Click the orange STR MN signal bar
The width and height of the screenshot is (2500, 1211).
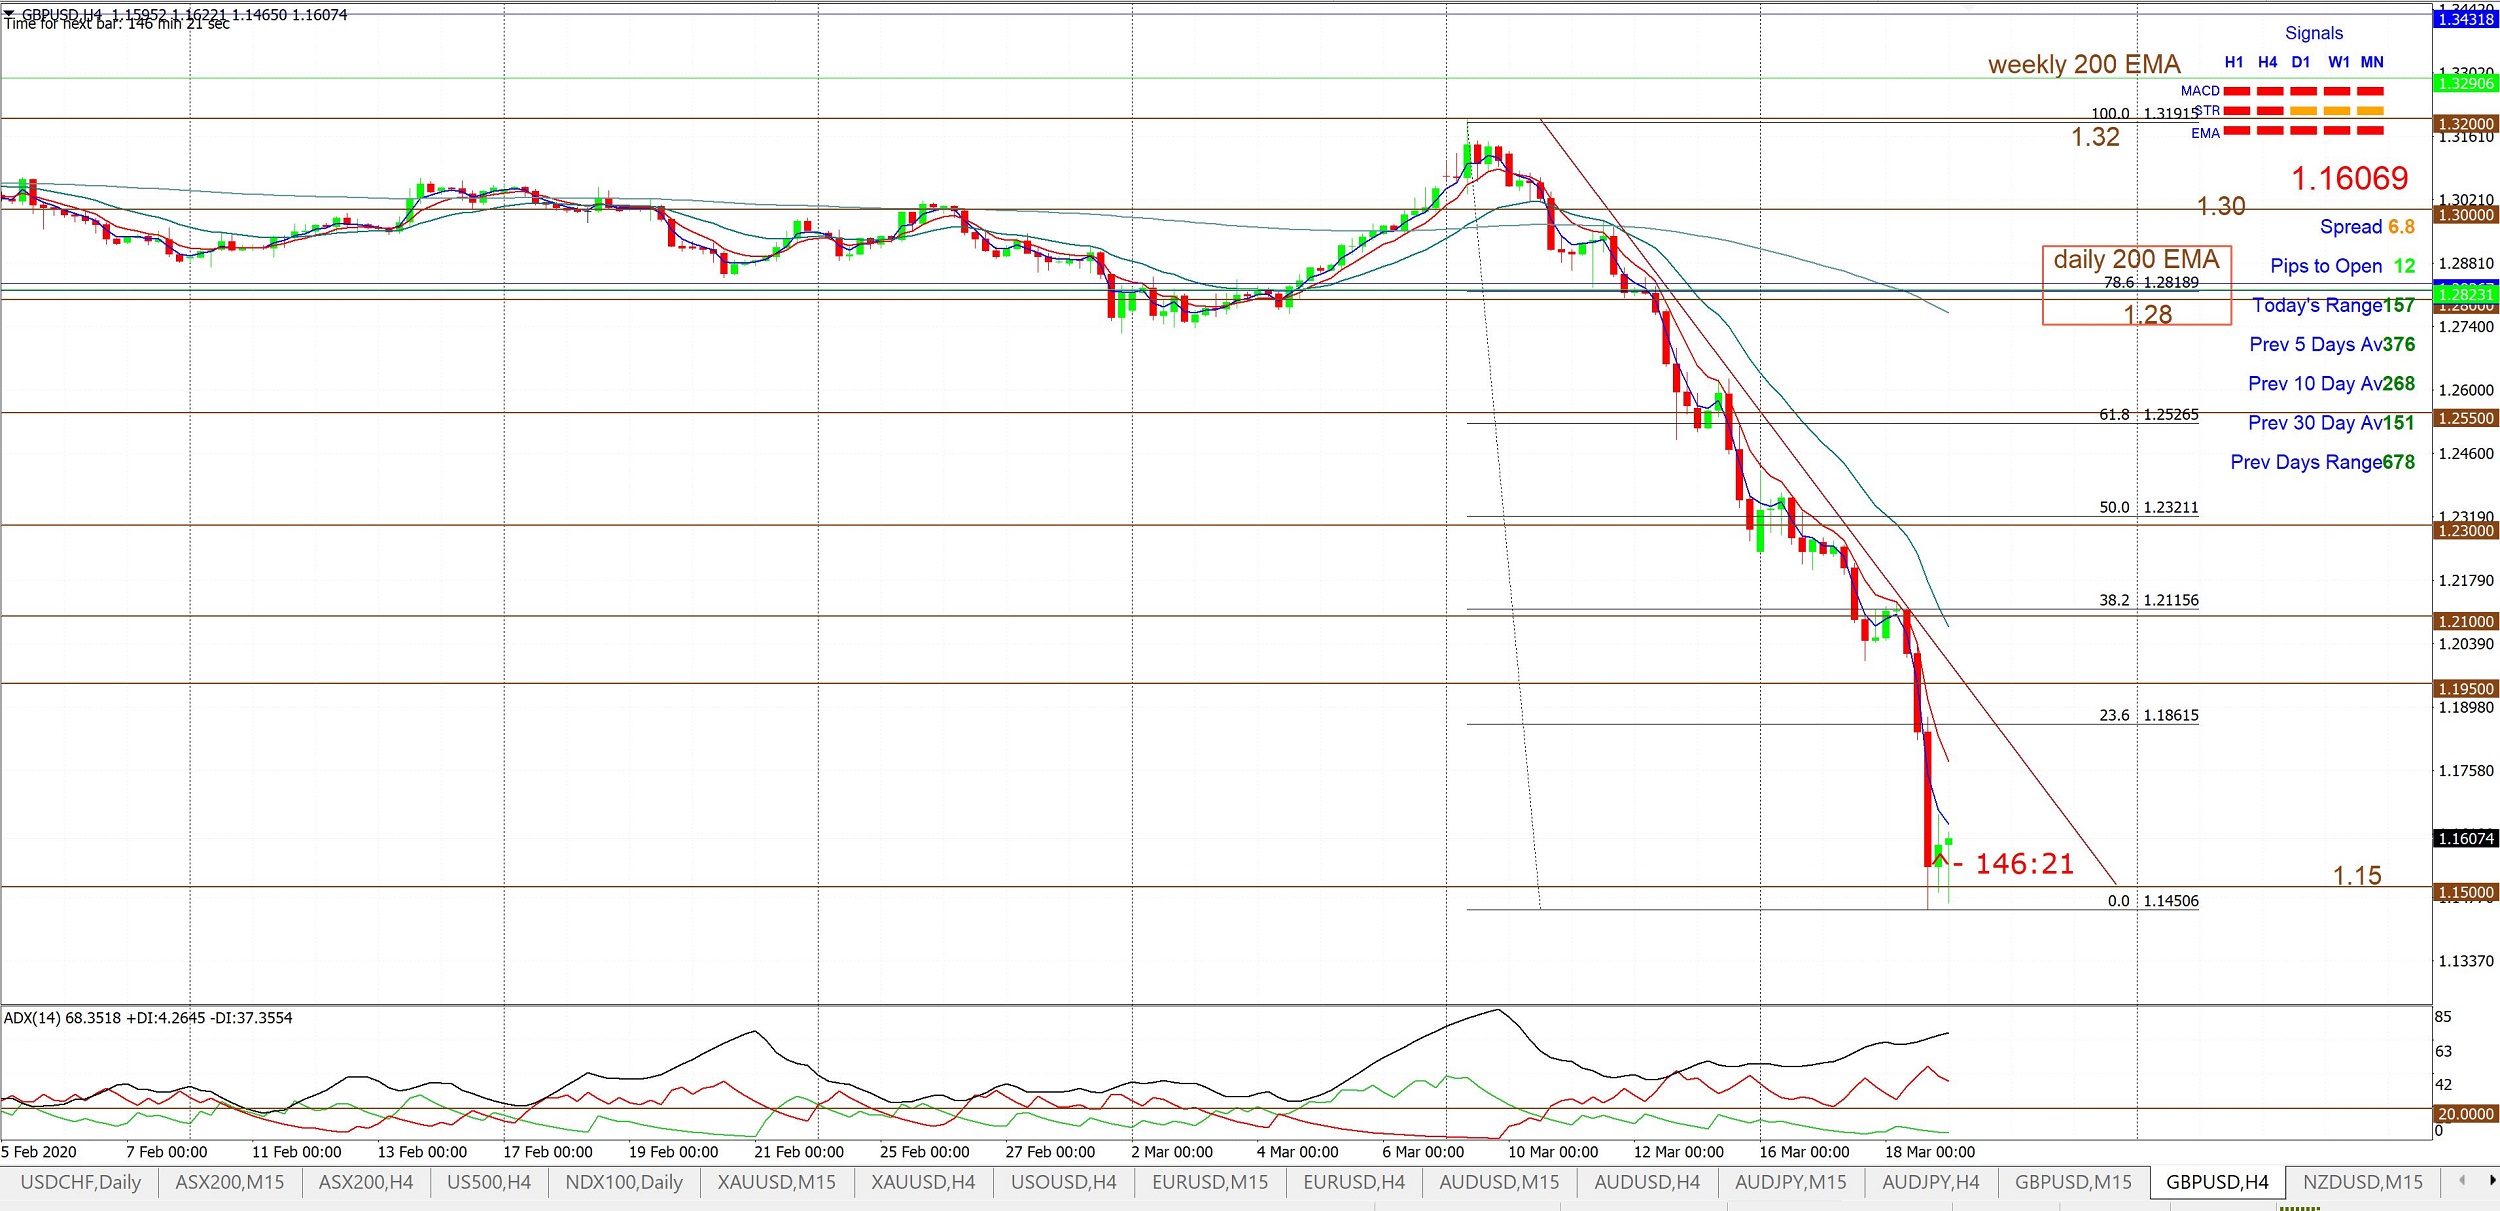pyautogui.click(x=2371, y=111)
